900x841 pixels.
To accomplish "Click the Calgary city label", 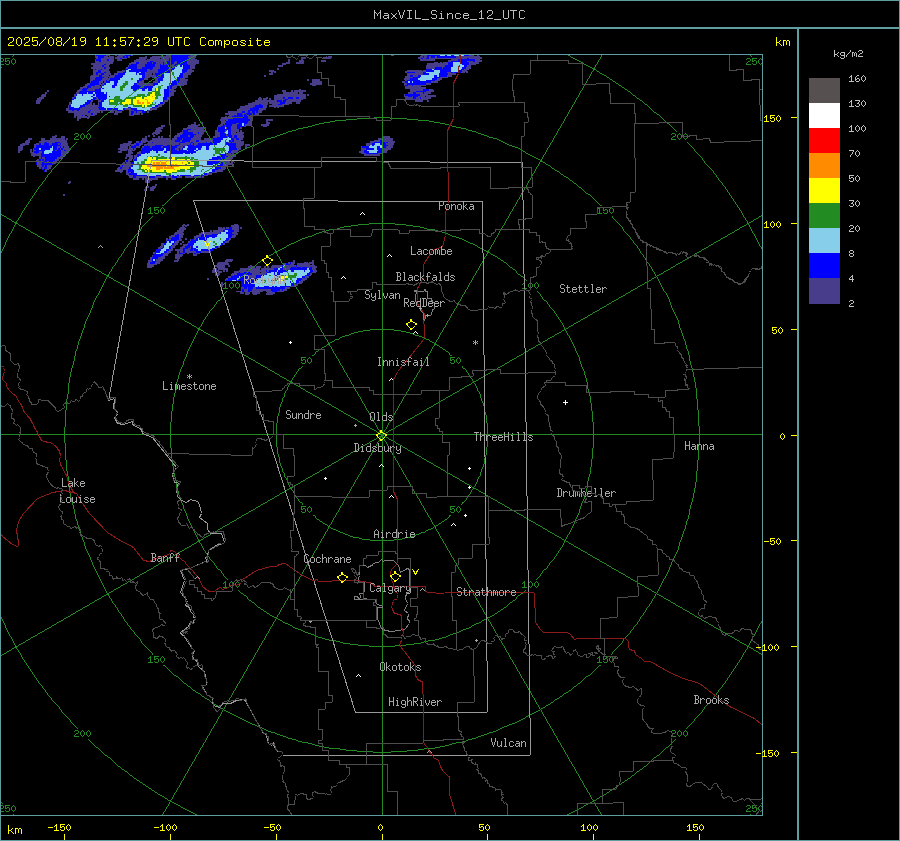I will (390, 588).
